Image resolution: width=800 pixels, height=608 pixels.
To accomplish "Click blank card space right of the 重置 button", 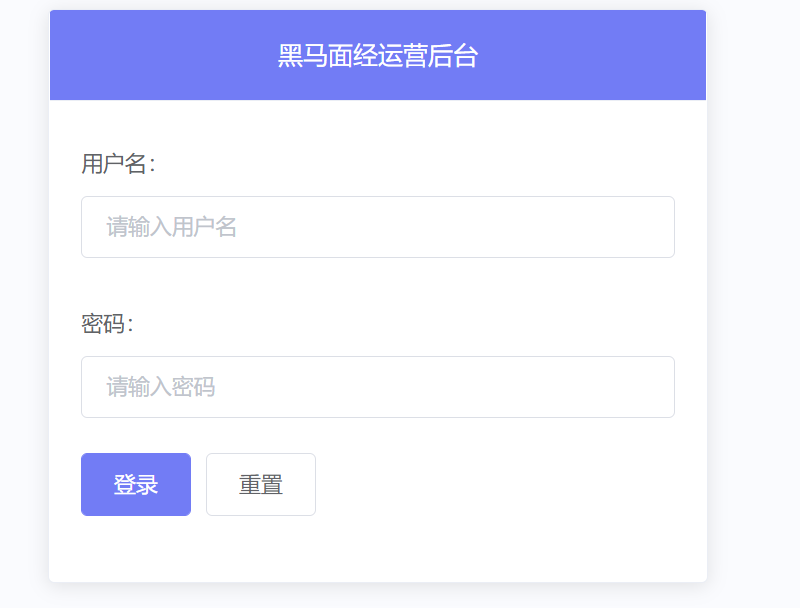I will 500,485.
